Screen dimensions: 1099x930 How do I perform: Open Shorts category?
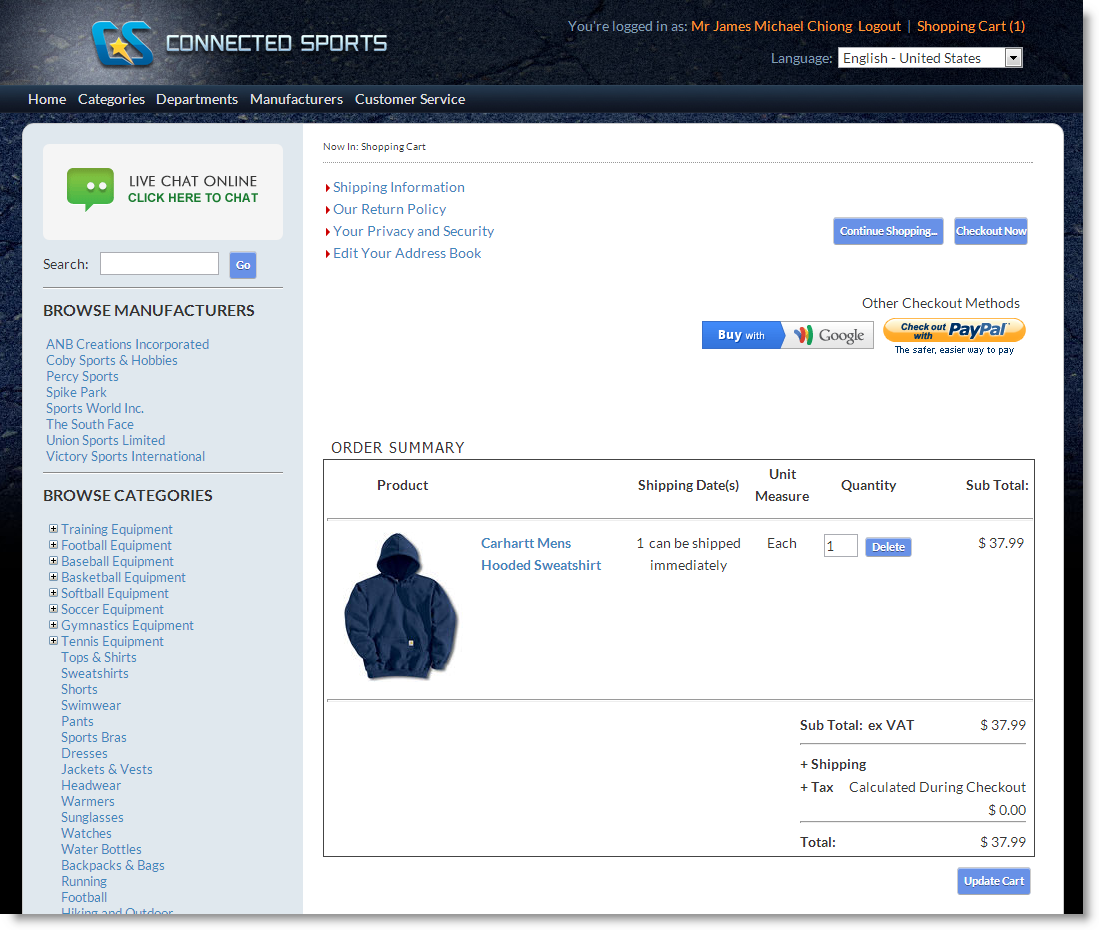pos(79,690)
